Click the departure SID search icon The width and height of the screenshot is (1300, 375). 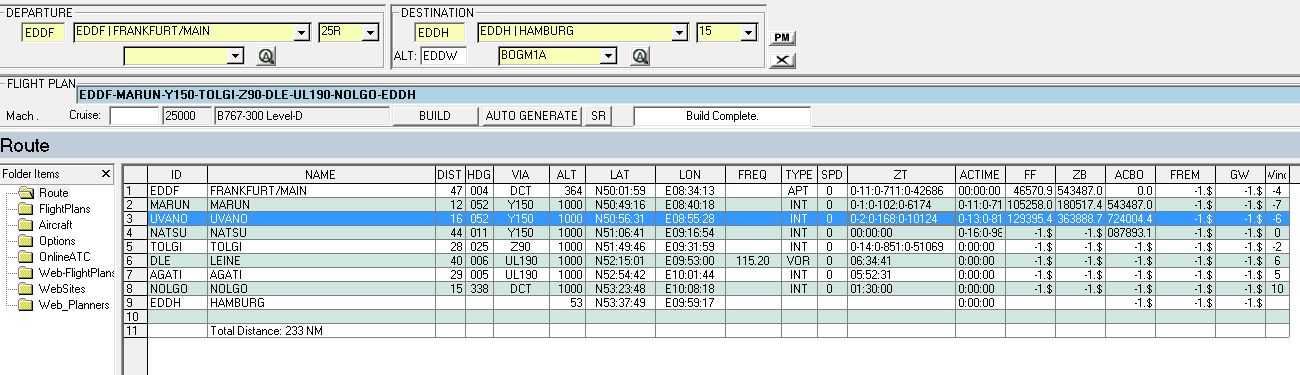tap(266, 56)
